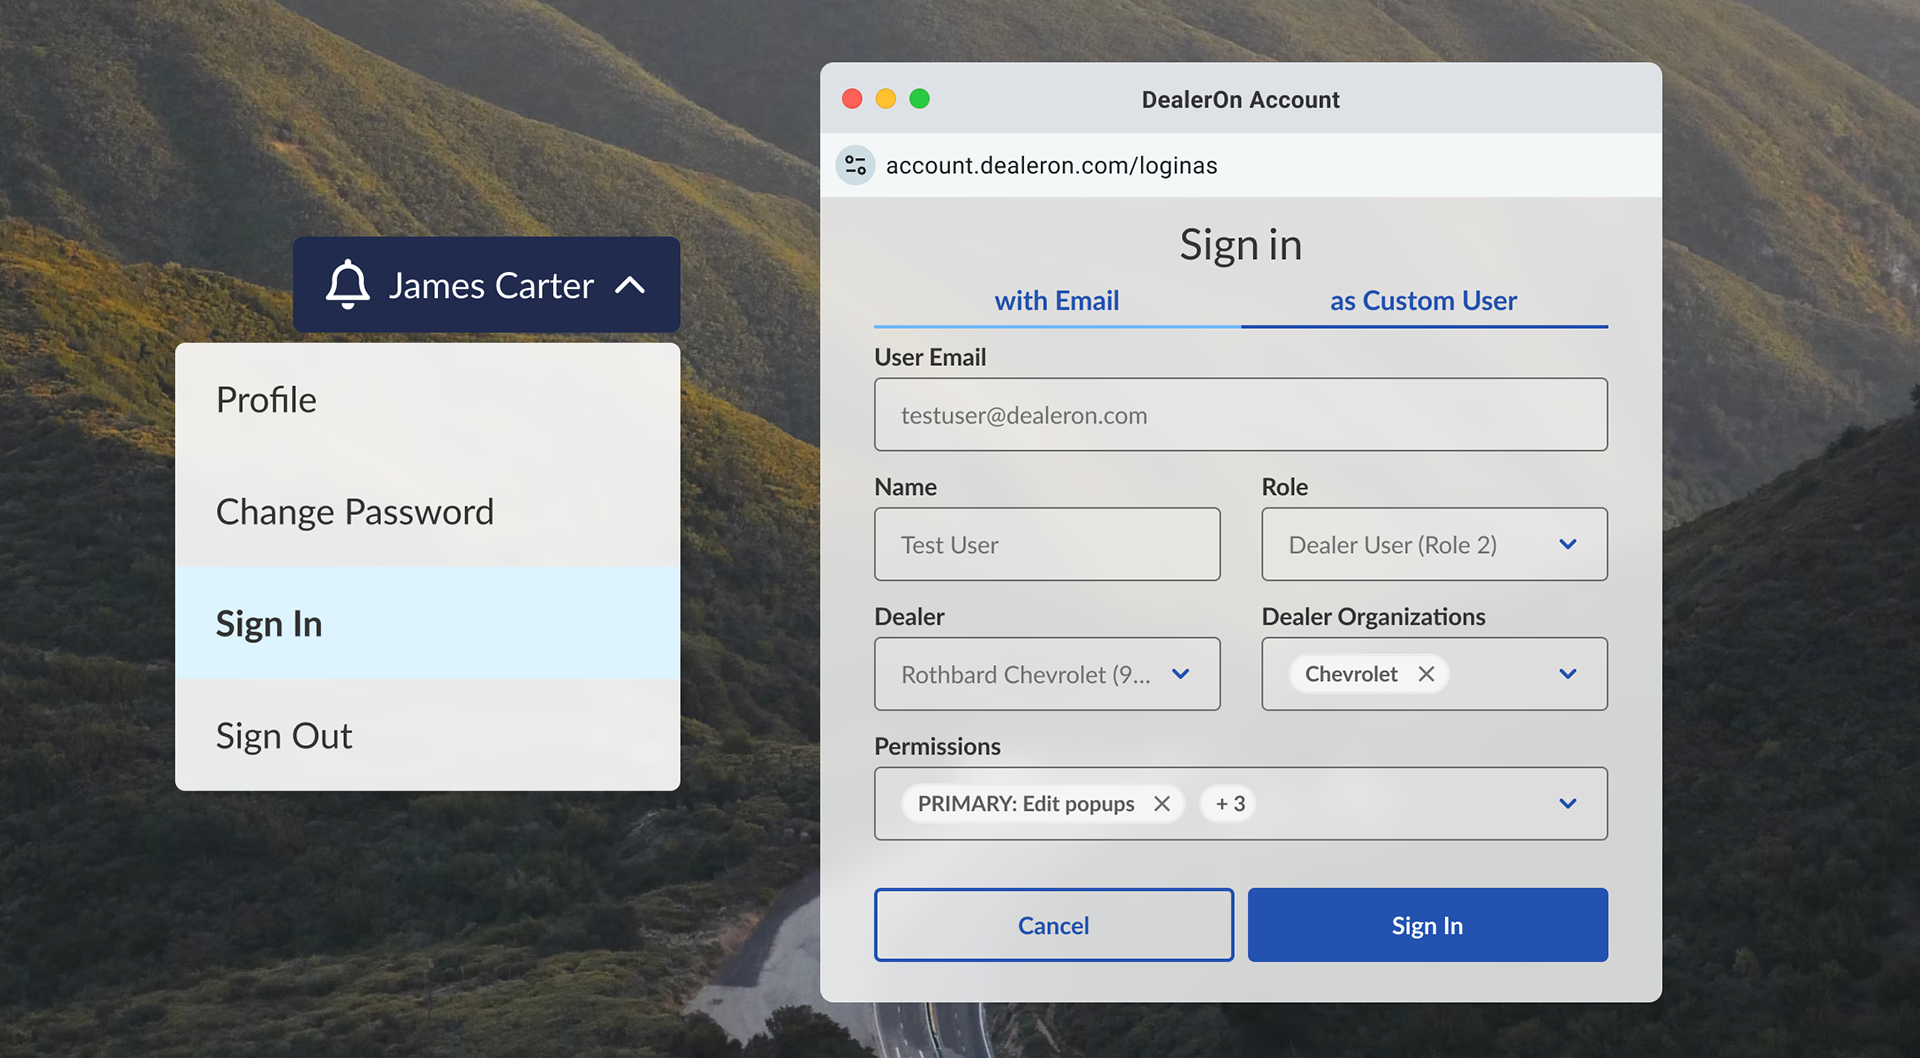The image size is (1920, 1058).
Task: Close the DealerOn Account window
Action: [852, 99]
